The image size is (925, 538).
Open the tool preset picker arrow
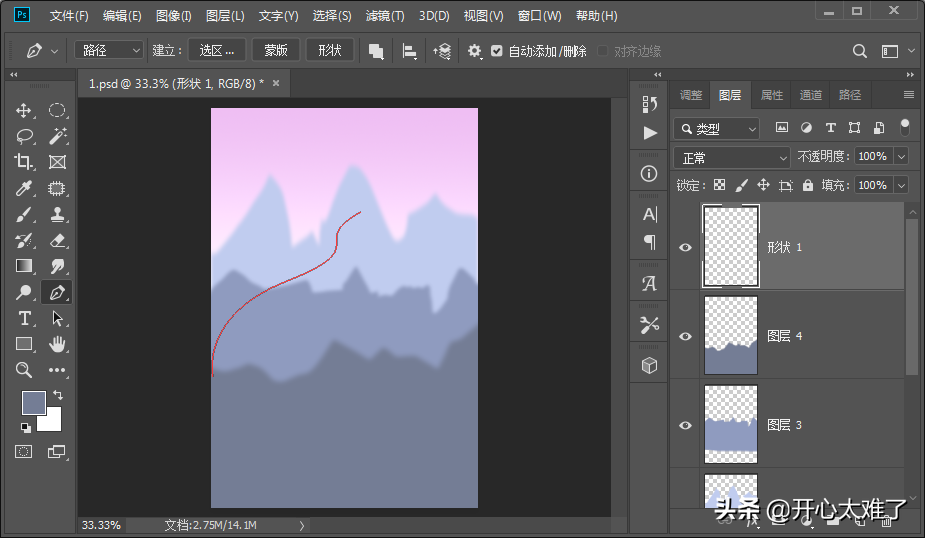pyautogui.click(x=54, y=51)
